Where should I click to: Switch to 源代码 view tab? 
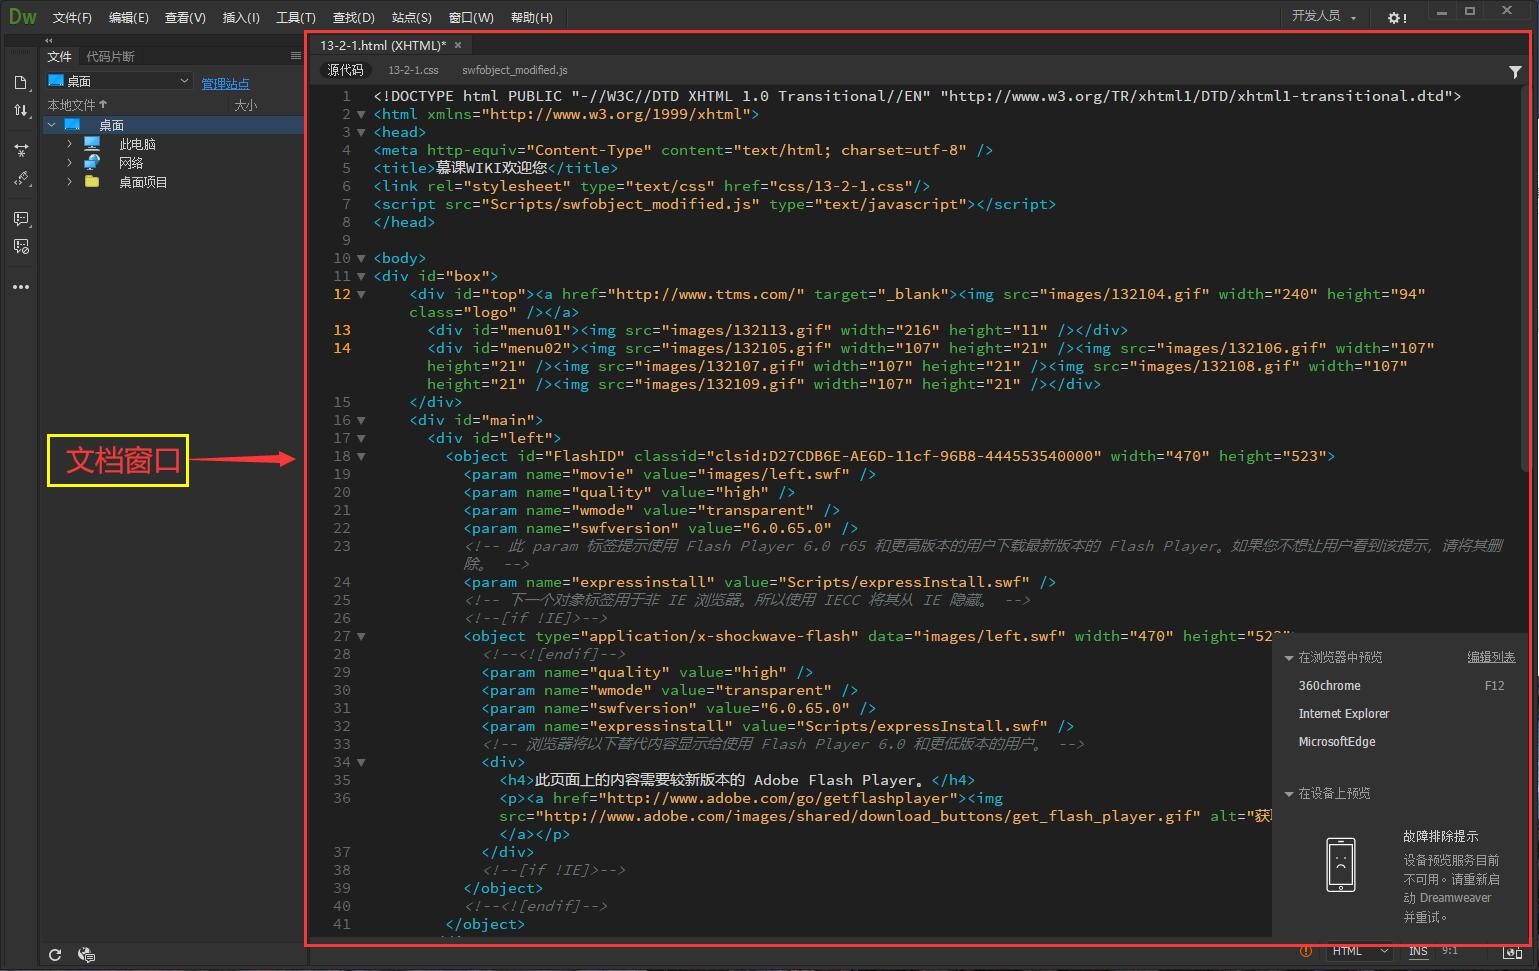coord(345,70)
